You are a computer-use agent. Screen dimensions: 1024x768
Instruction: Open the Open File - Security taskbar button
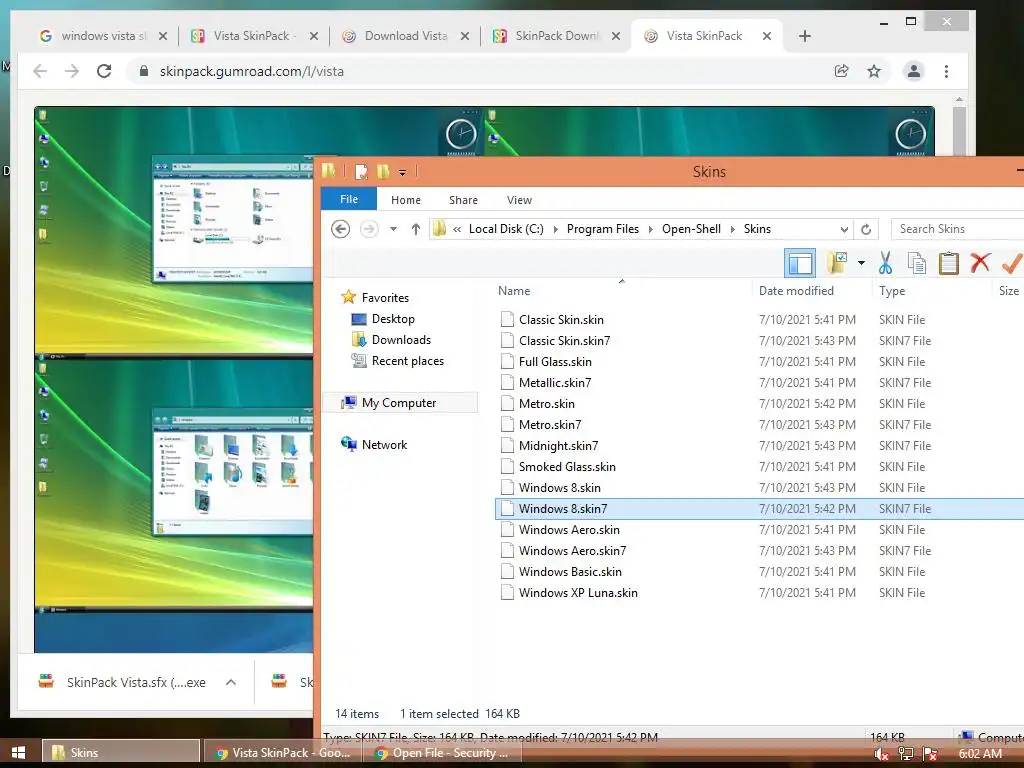pos(444,752)
